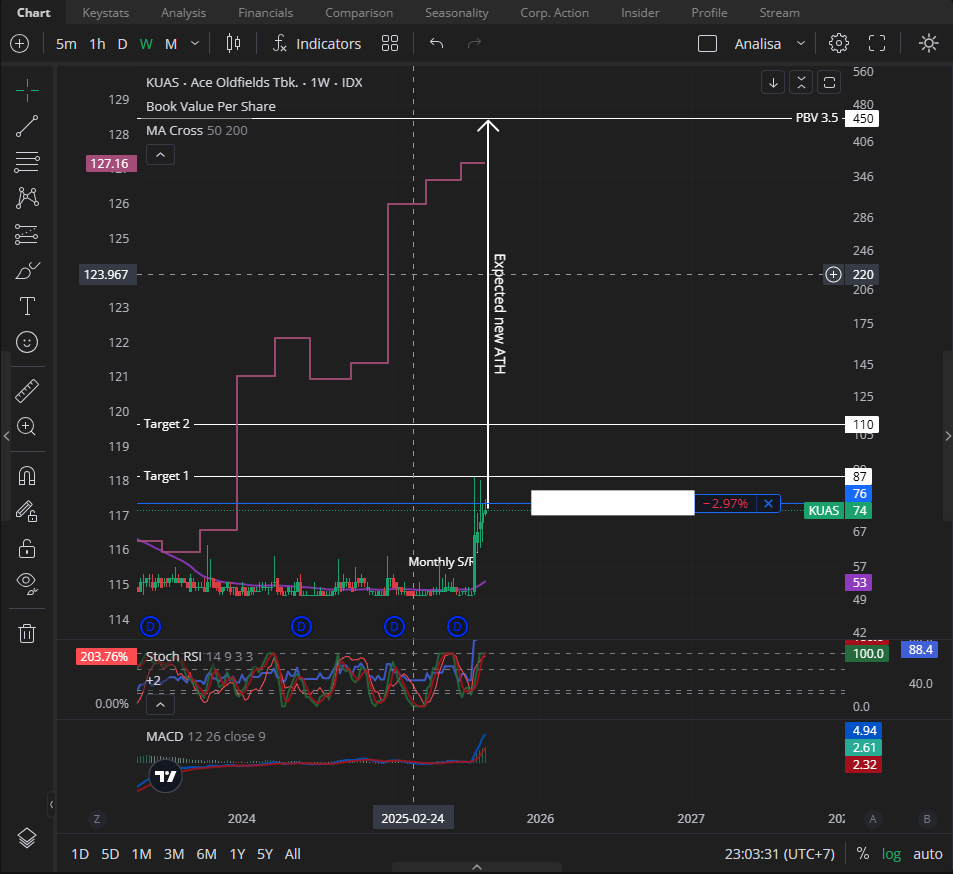The image size is (953, 874).
Task: Open chart settings gear
Action: pyautogui.click(x=839, y=44)
